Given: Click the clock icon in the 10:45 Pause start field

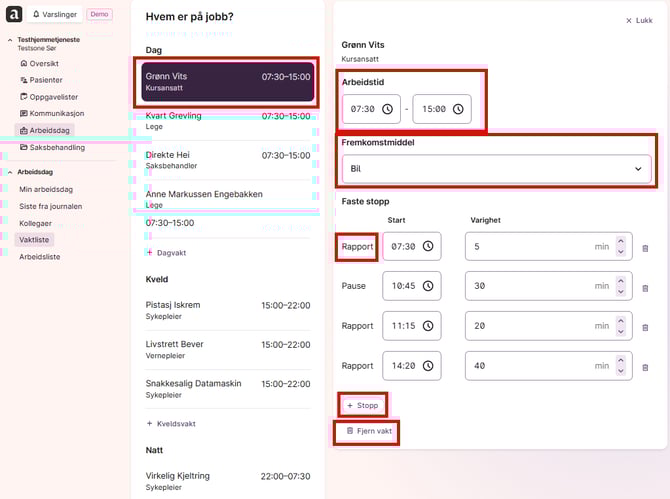Looking at the screenshot, I should (x=428, y=286).
